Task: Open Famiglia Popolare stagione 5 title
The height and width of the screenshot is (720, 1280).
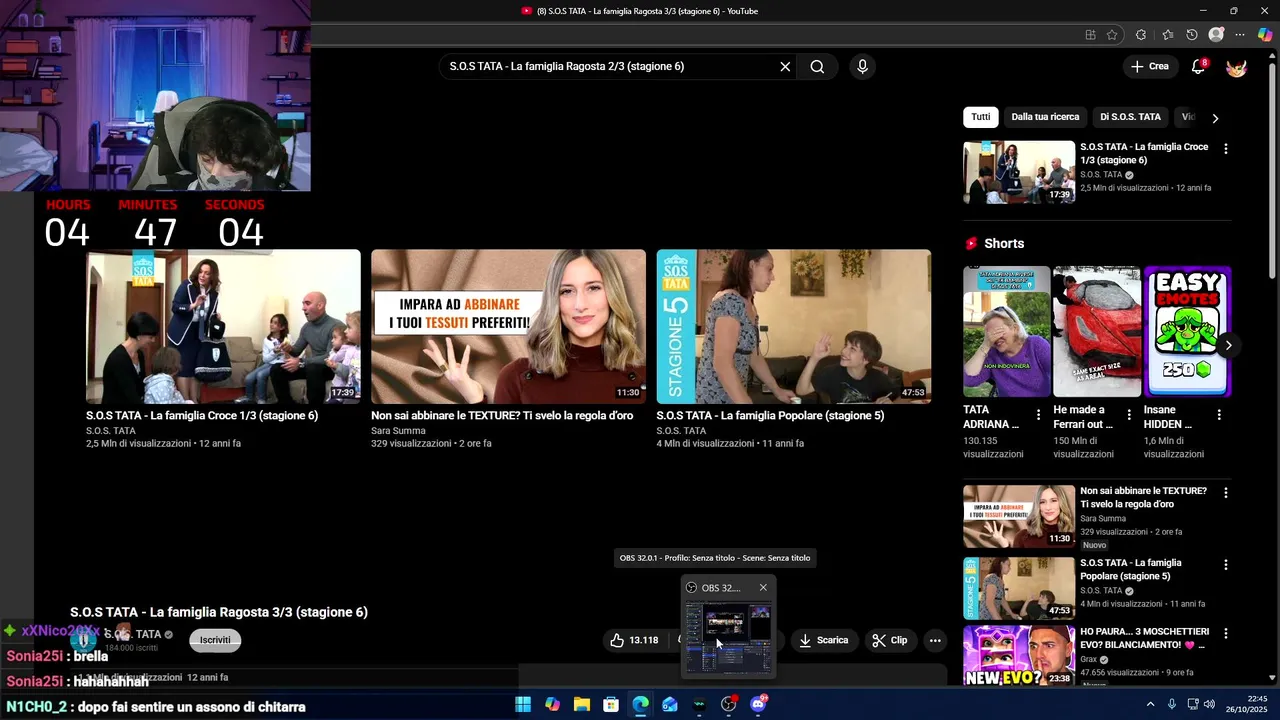Action: (x=770, y=416)
